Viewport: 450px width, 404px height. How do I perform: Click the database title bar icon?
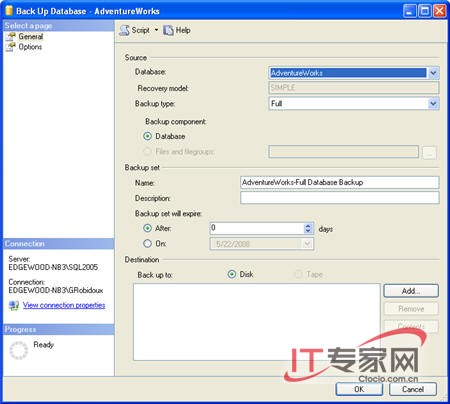point(9,11)
